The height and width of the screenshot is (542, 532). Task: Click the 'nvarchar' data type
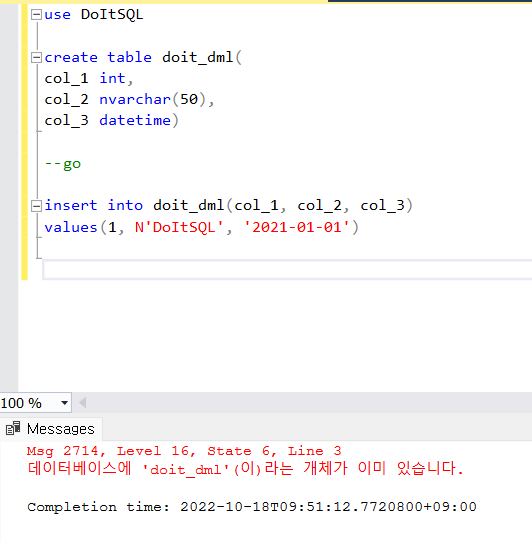[135, 100]
